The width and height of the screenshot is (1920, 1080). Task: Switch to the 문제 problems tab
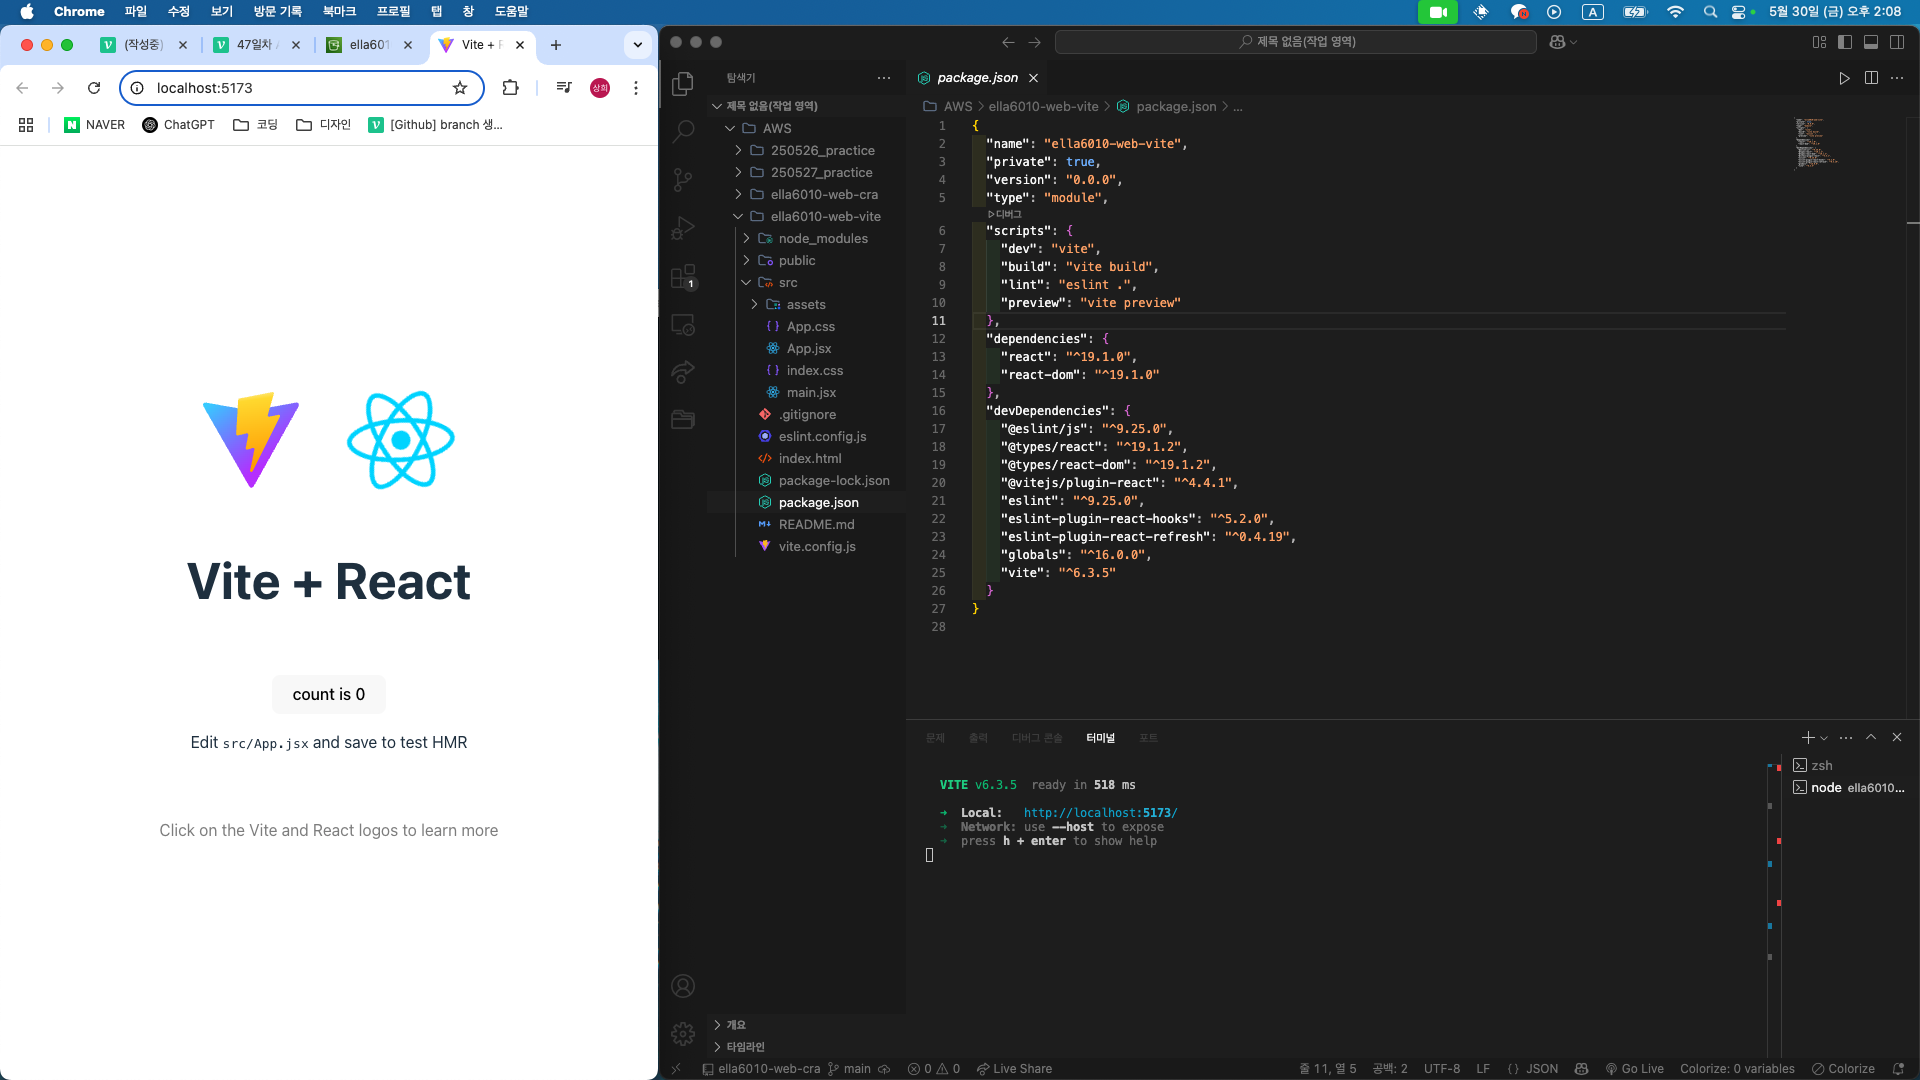(x=935, y=738)
